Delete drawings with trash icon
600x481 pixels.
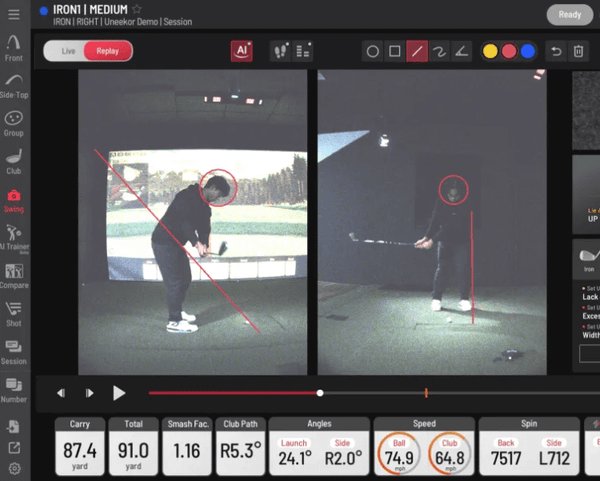[578, 51]
